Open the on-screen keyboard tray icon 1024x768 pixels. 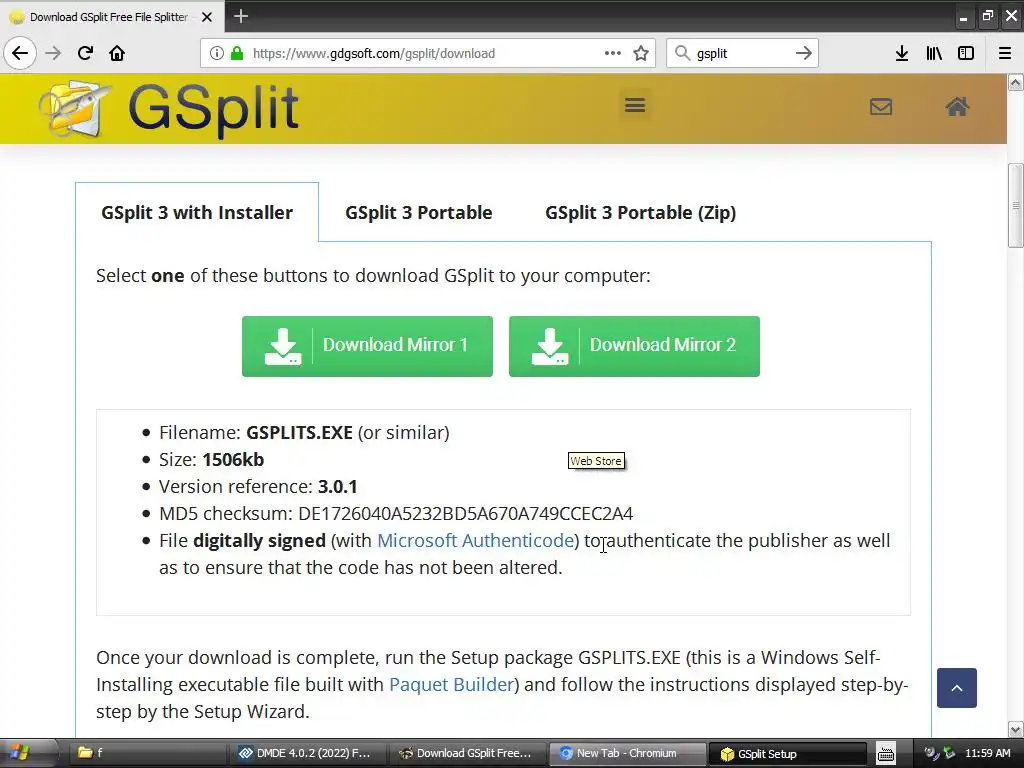click(x=886, y=754)
